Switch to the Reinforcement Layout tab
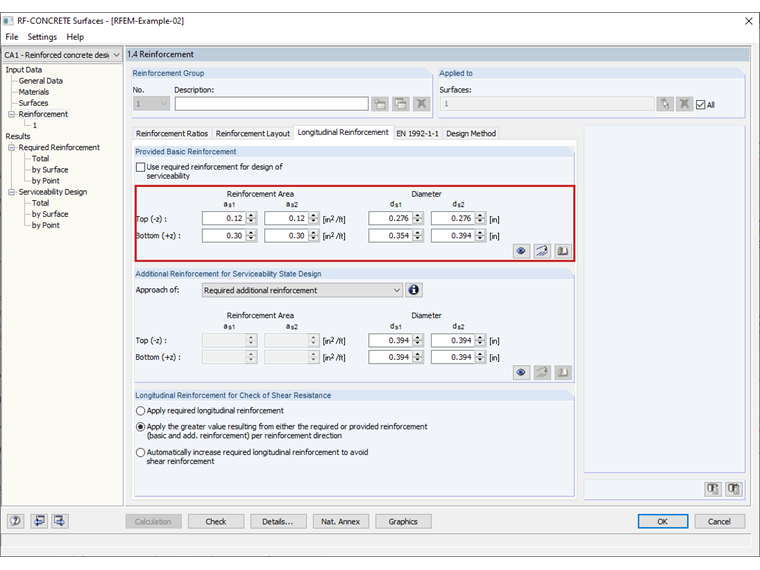 (x=253, y=133)
